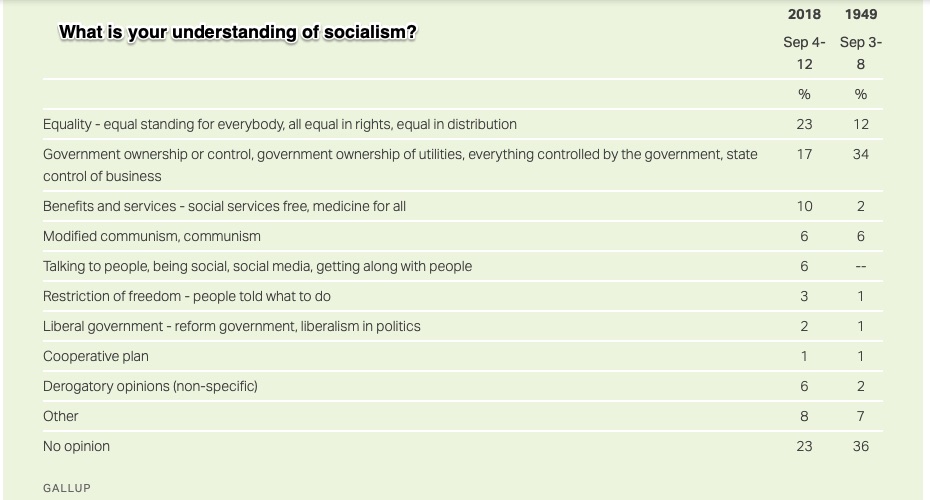Click the 2018 value 10 for Benefits and services
The height and width of the screenshot is (500, 930).
[x=804, y=206]
